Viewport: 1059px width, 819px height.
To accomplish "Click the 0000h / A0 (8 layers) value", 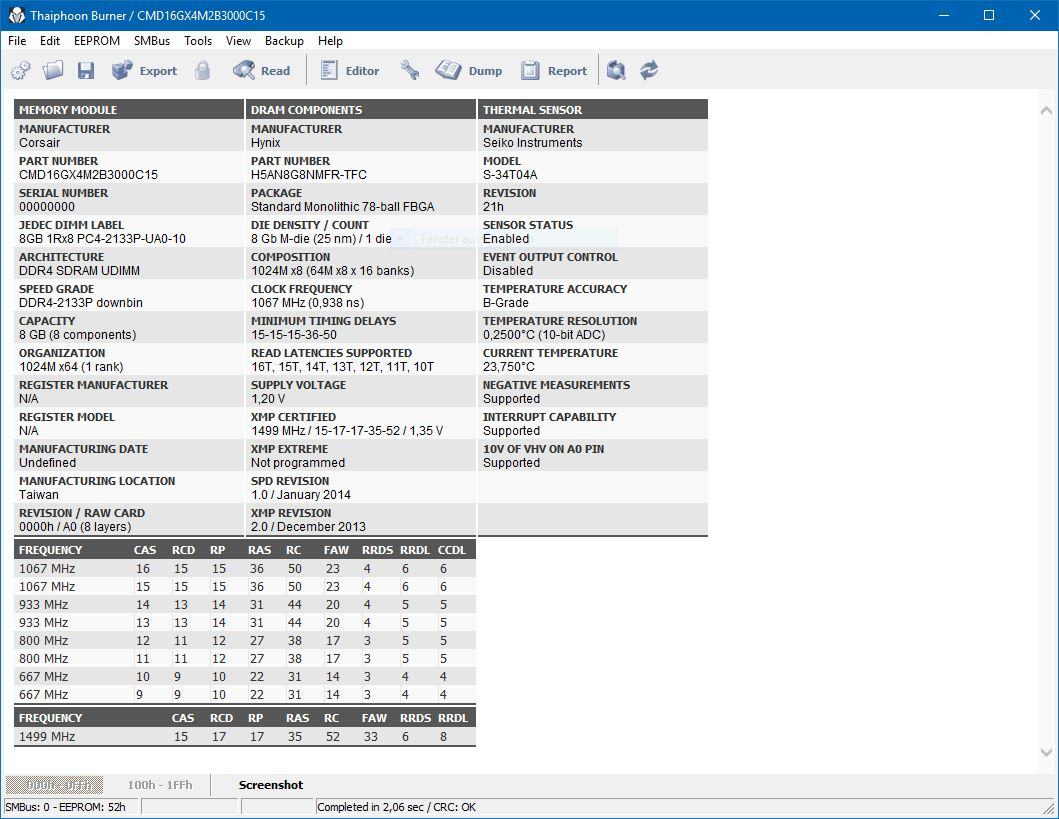I will (x=75, y=527).
